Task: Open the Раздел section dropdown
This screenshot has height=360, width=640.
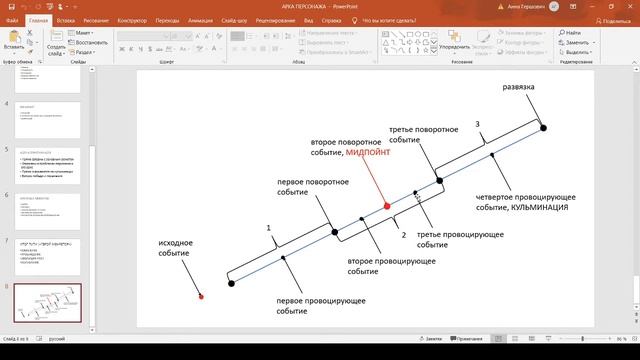Action: pyautogui.click(x=82, y=52)
